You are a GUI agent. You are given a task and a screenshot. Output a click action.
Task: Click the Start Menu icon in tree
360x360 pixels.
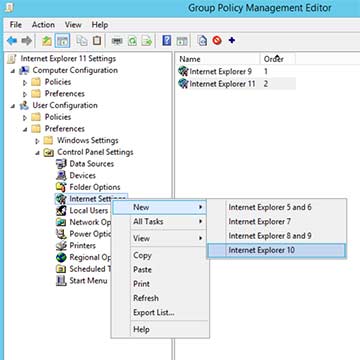pyautogui.click(x=61, y=281)
